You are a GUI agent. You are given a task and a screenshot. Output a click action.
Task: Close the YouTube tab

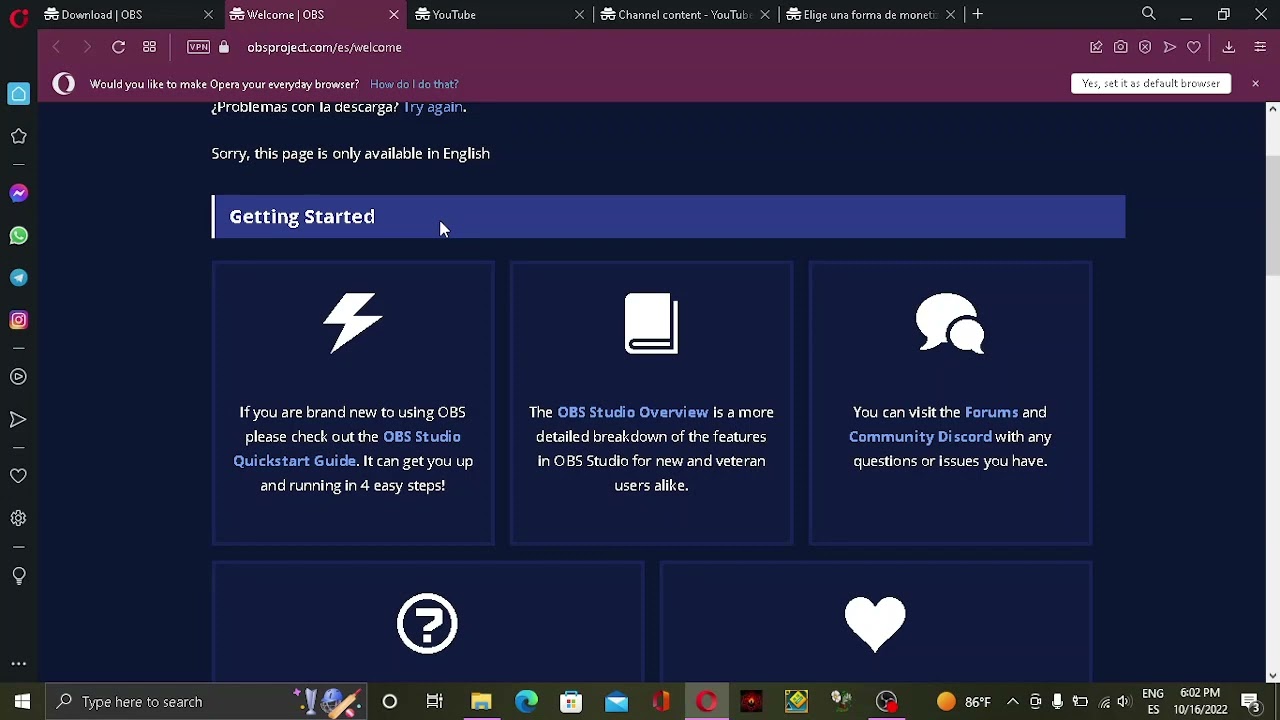point(579,15)
